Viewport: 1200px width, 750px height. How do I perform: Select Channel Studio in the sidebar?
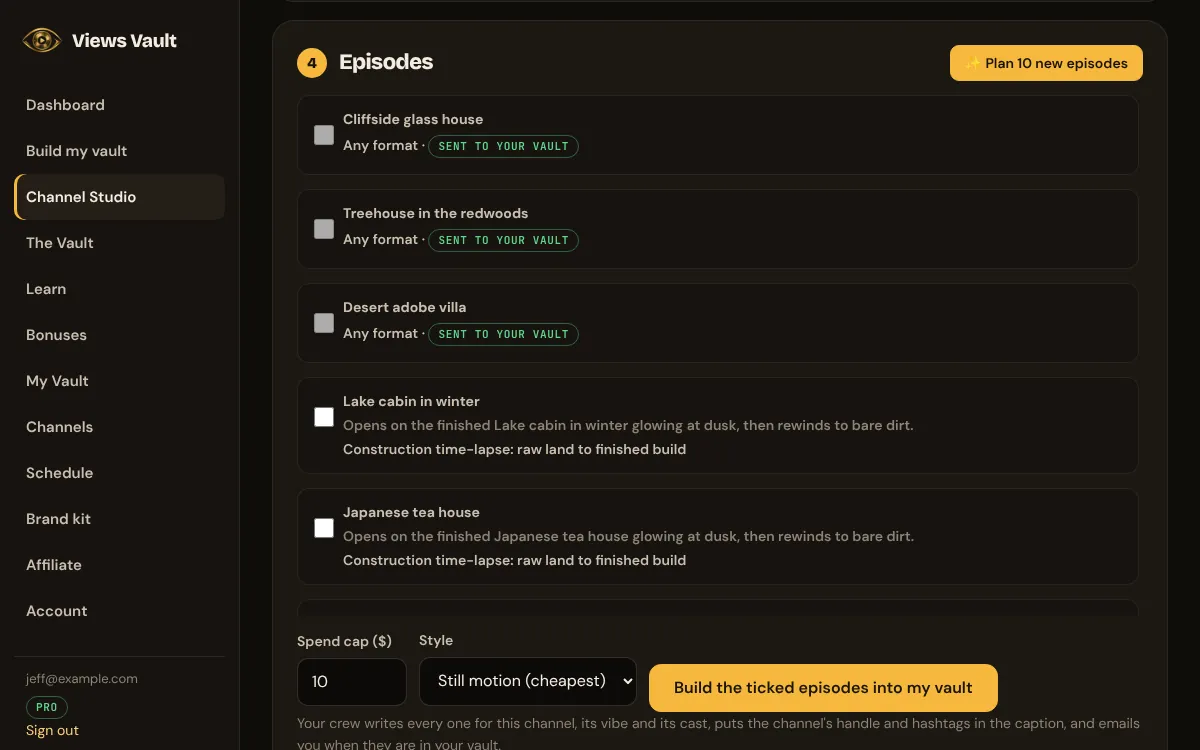point(119,197)
